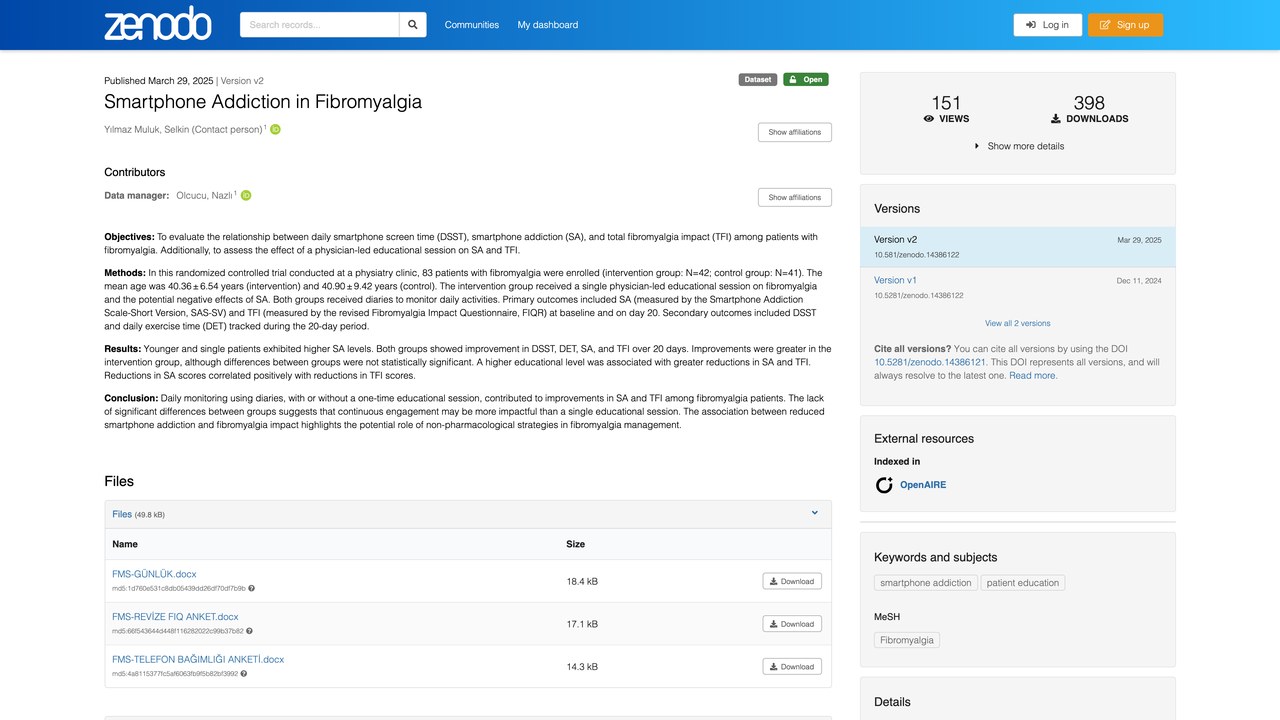Click the 151 views count

(x=946, y=103)
